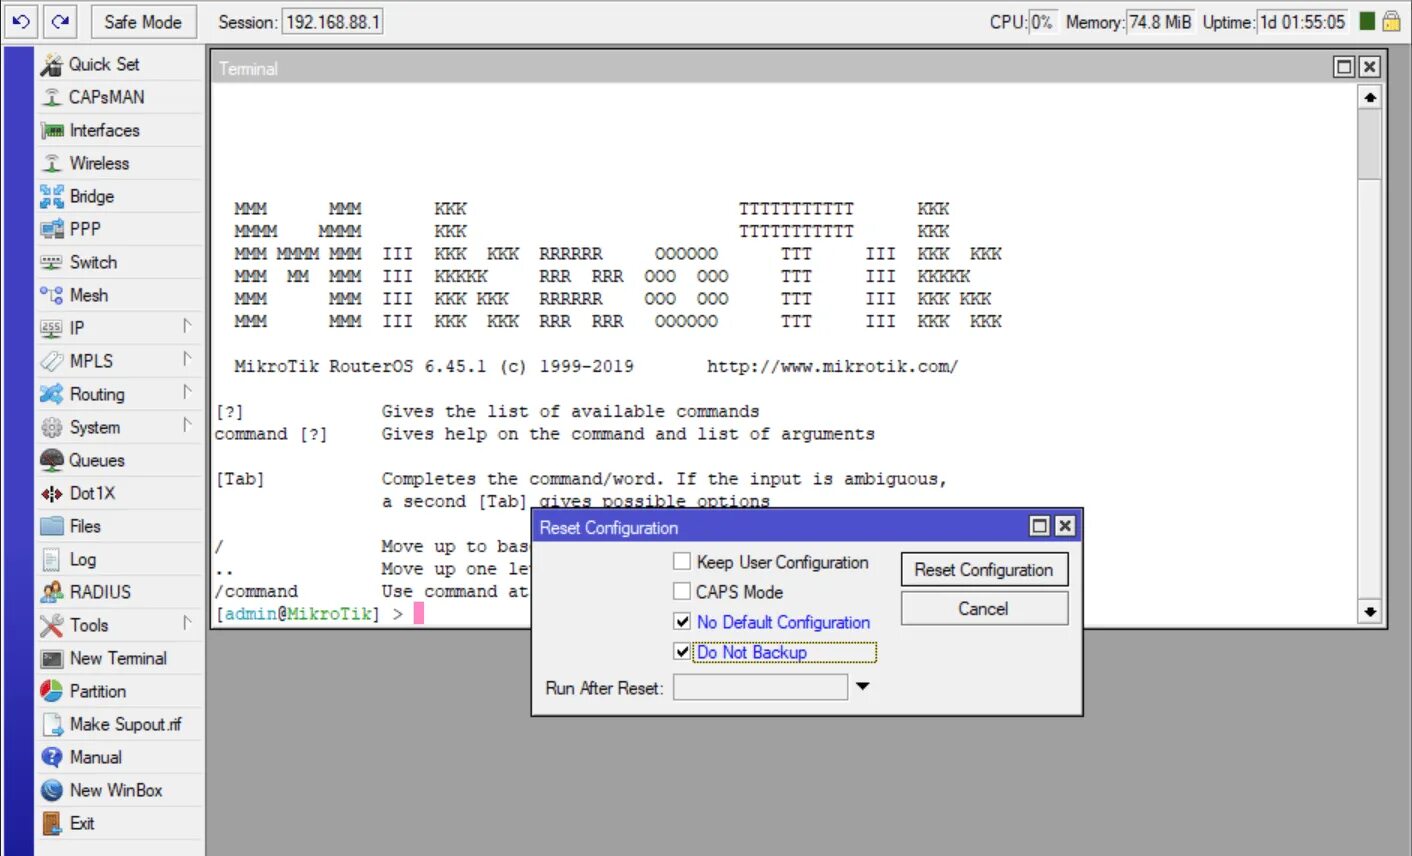1412x856 pixels.
Task: Expand the IP submenu arrow
Action: pos(187,327)
